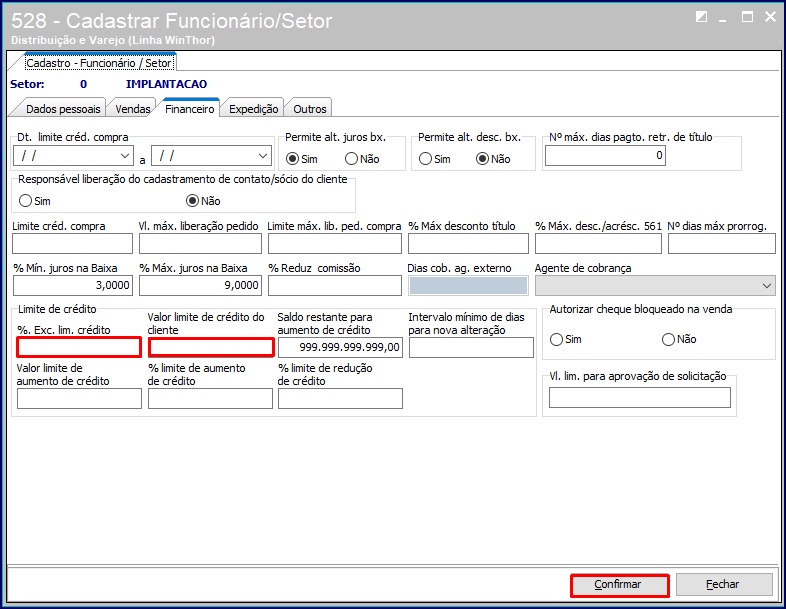Screen dimensions: 786x609
Task: Focus the %. Exc. lim. crédito field
Action: point(79,347)
